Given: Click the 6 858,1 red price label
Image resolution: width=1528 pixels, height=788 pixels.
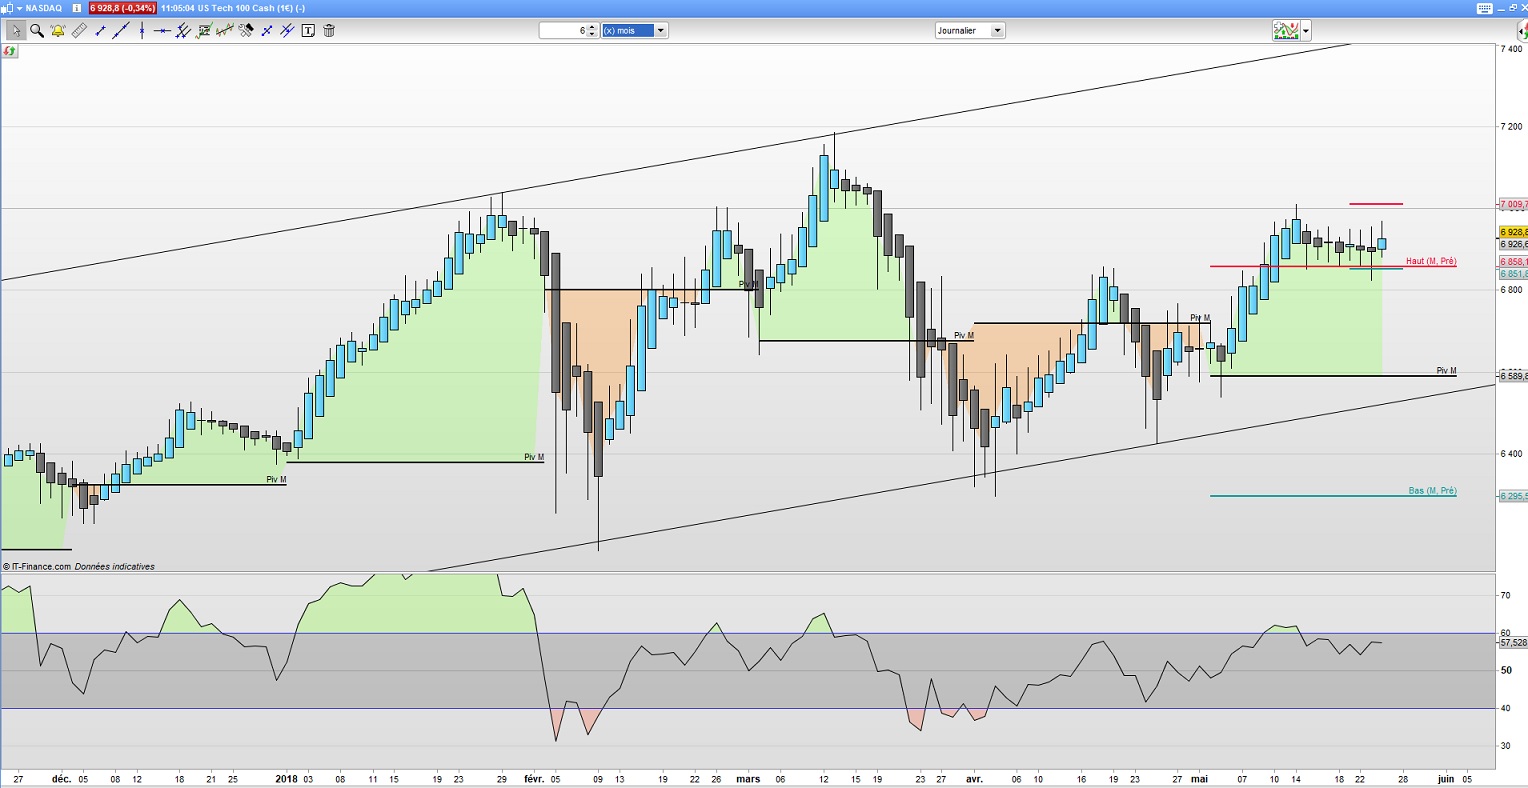Looking at the screenshot, I should pyautogui.click(x=1513, y=262).
